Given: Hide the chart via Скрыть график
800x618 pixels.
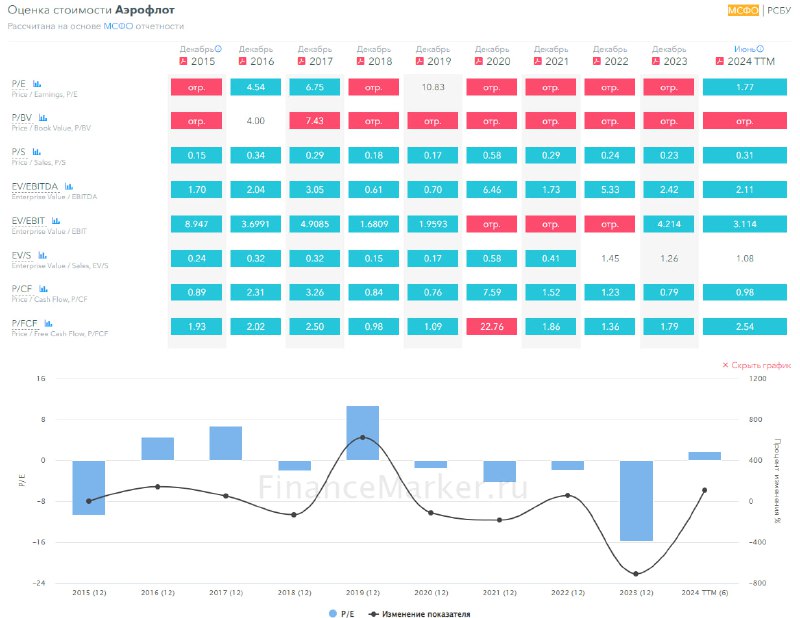Looking at the screenshot, I should point(757,365).
